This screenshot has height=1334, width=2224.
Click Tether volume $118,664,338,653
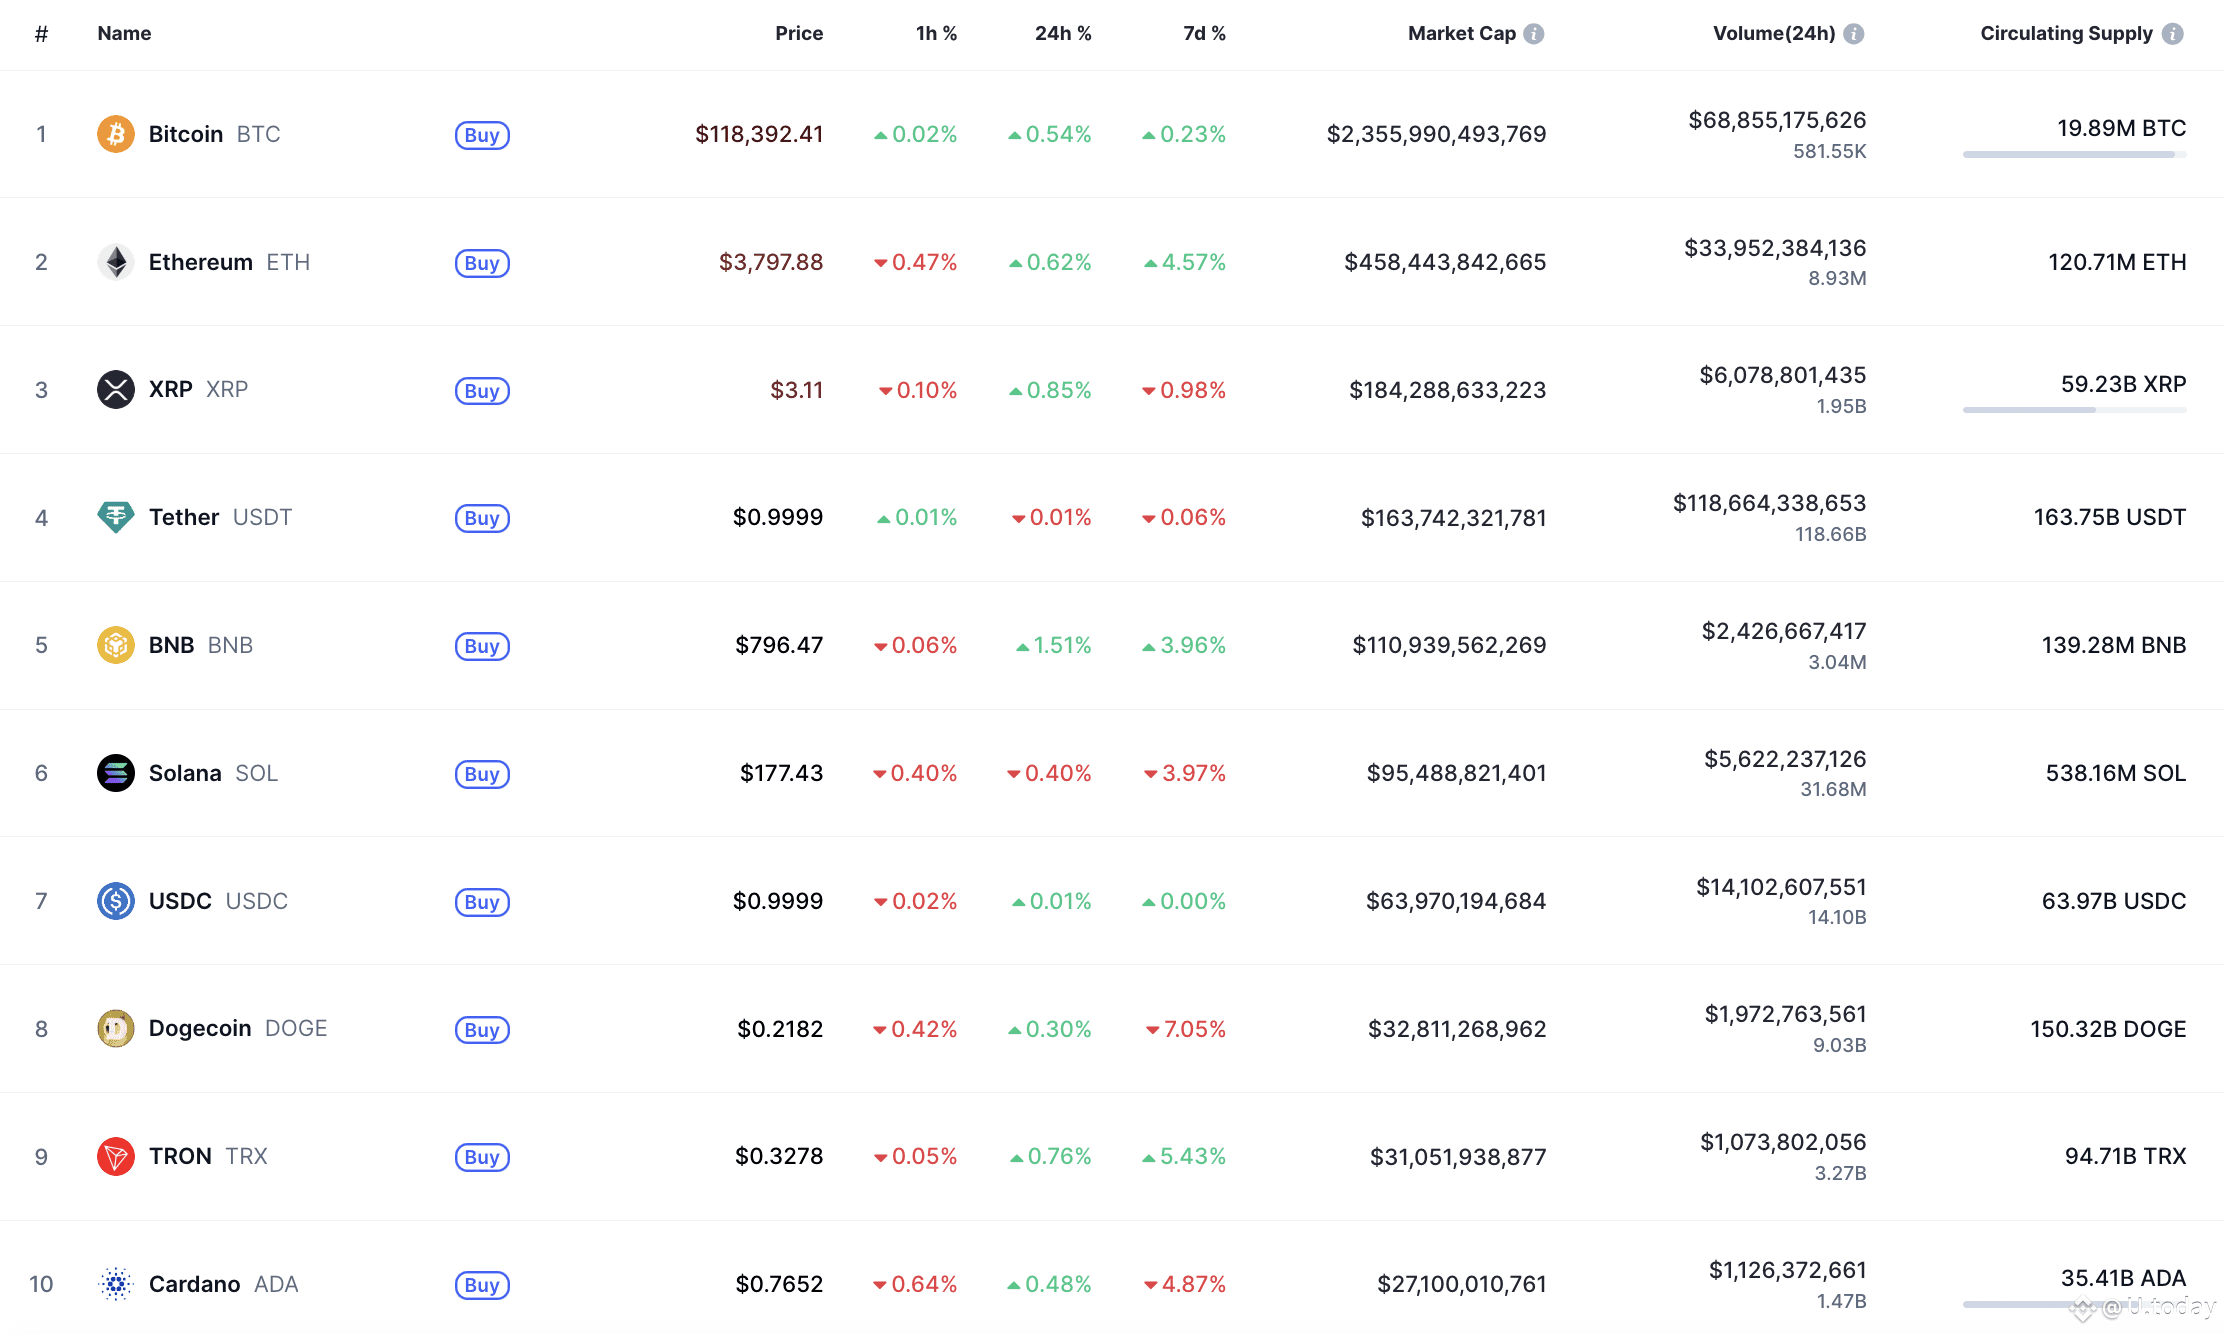(1770, 503)
